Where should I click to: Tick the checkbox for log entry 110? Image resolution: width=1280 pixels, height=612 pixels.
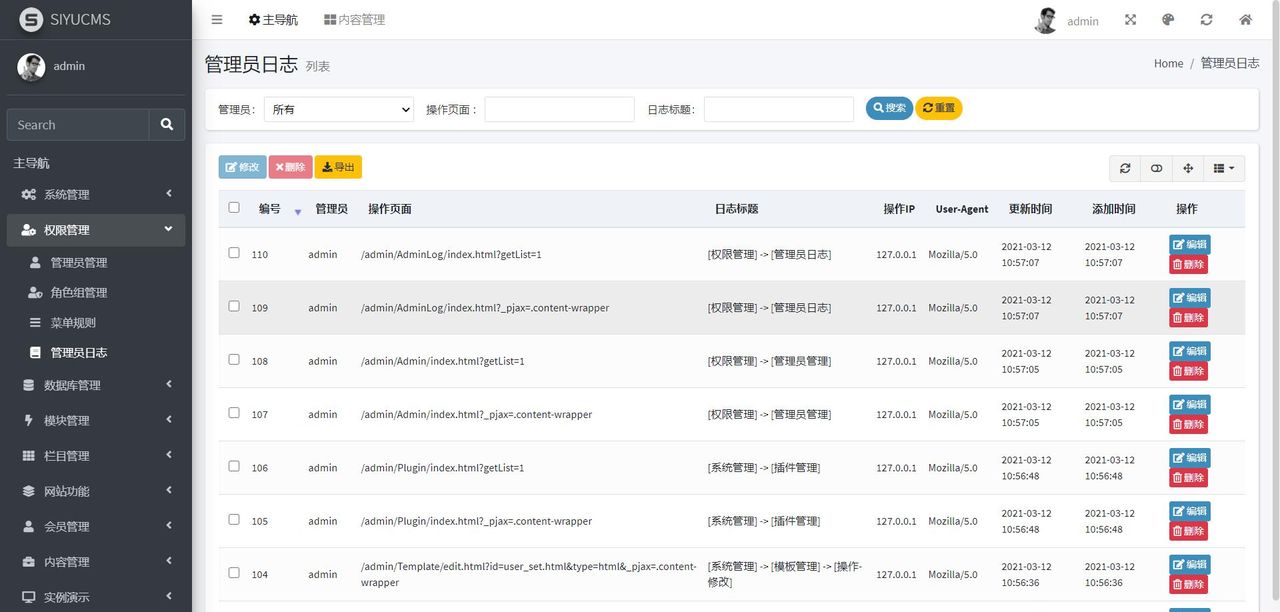(x=233, y=253)
